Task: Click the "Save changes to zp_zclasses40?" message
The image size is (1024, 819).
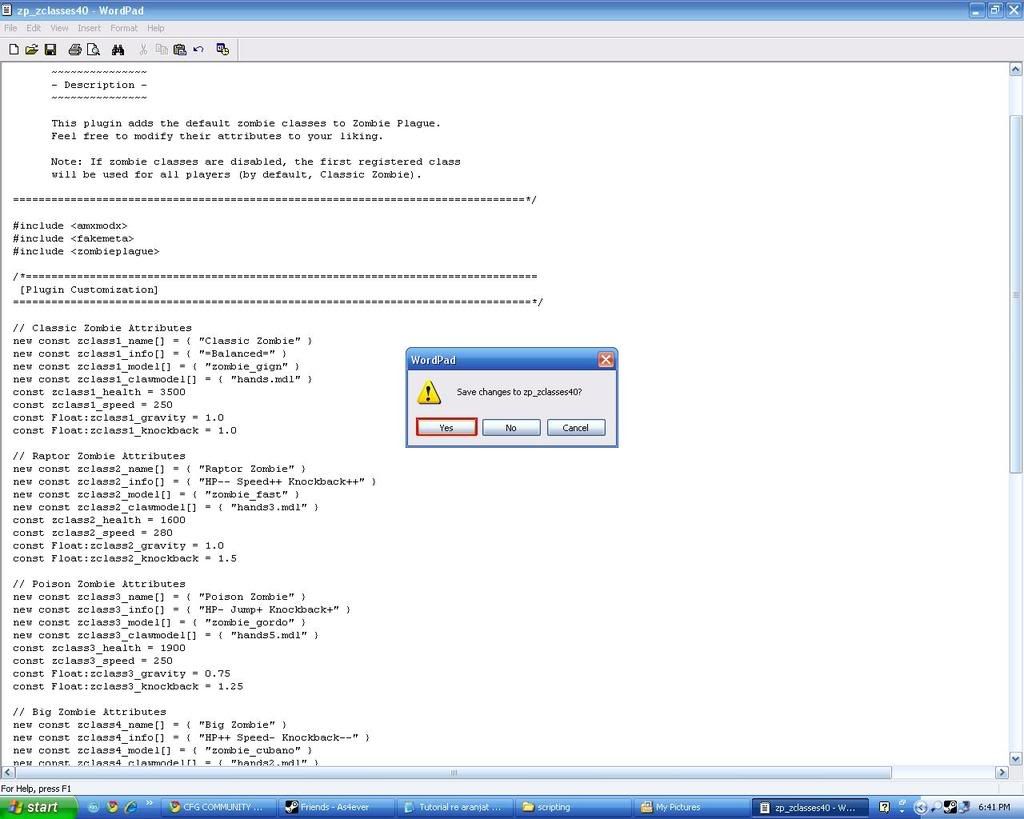Action: coord(519,392)
